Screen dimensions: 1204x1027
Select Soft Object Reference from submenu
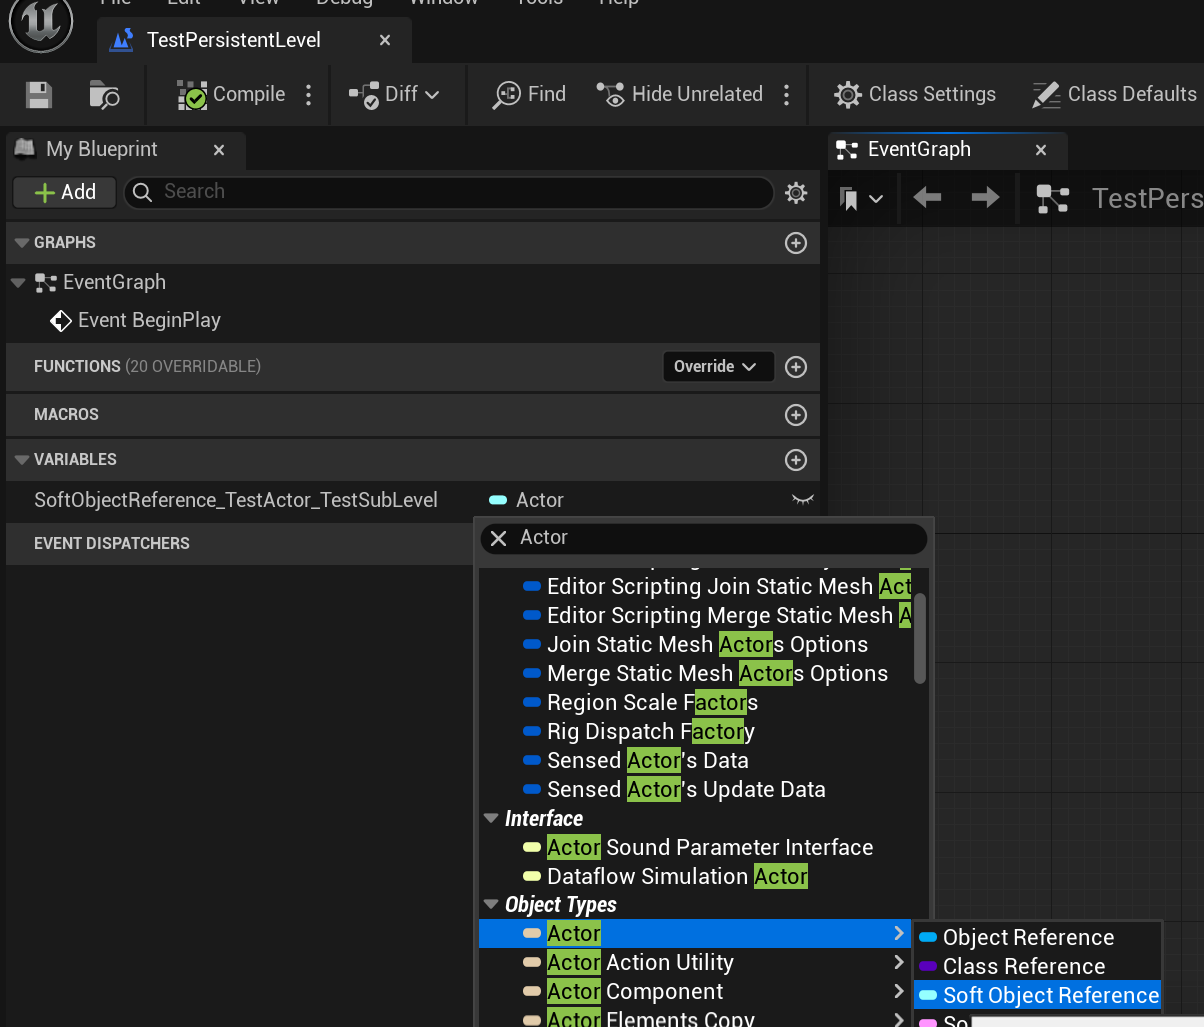pyautogui.click(x=1050, y=996)
